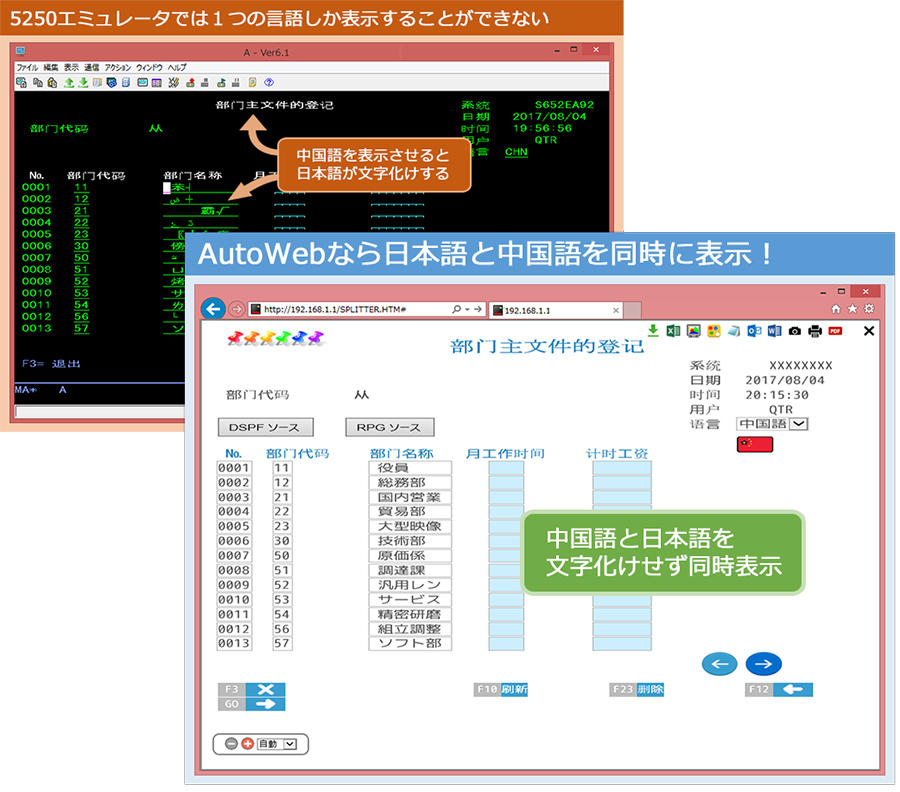
Task: Click the 総務部 department name field
Action: [x=410, y=483]
